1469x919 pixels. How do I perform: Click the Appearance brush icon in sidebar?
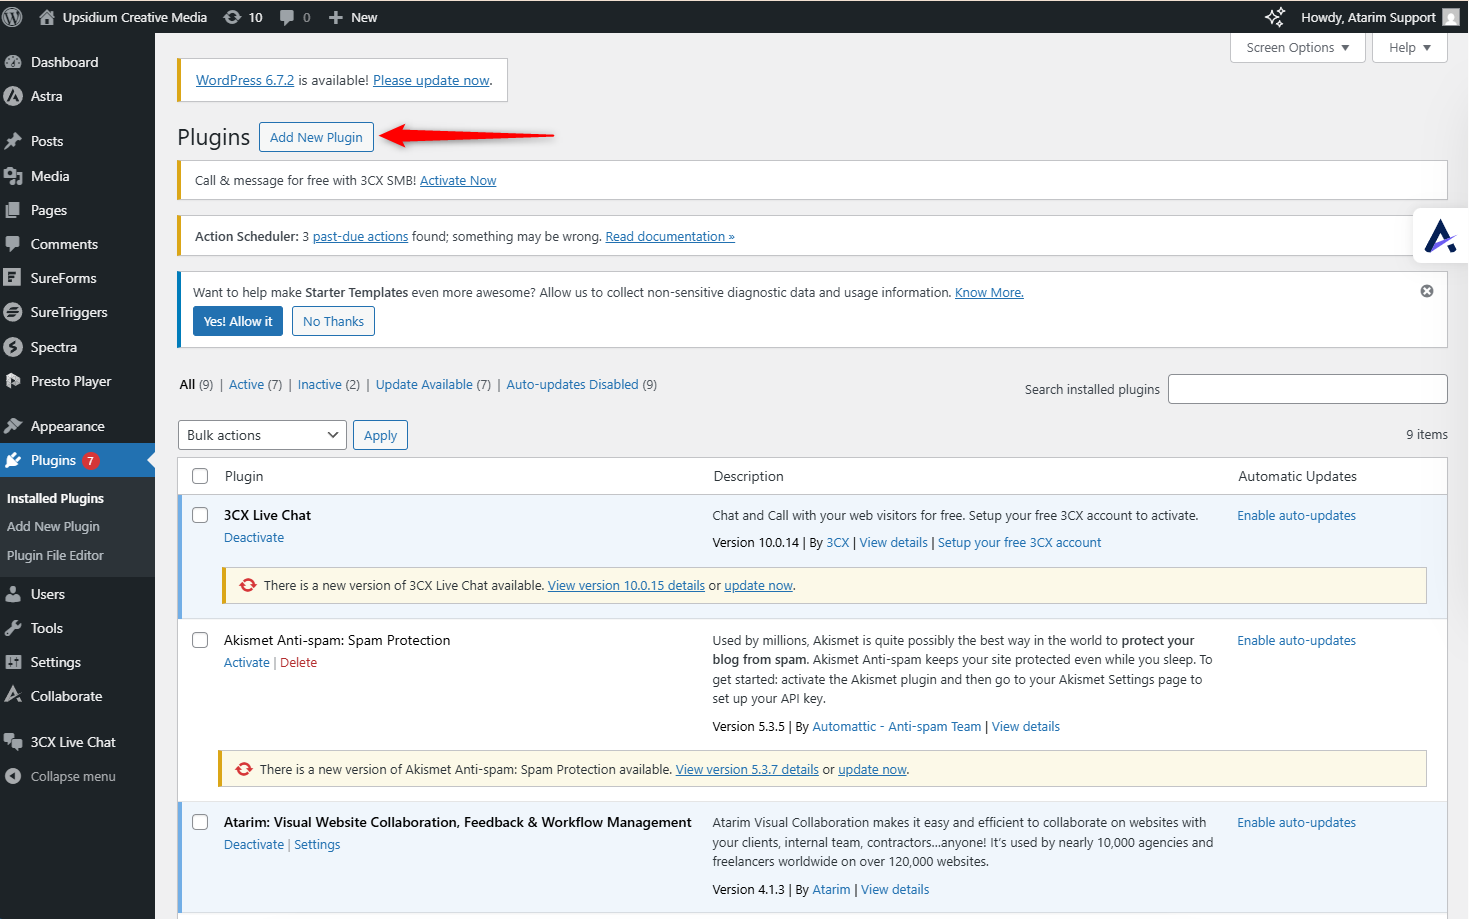(x=13, y=426)
